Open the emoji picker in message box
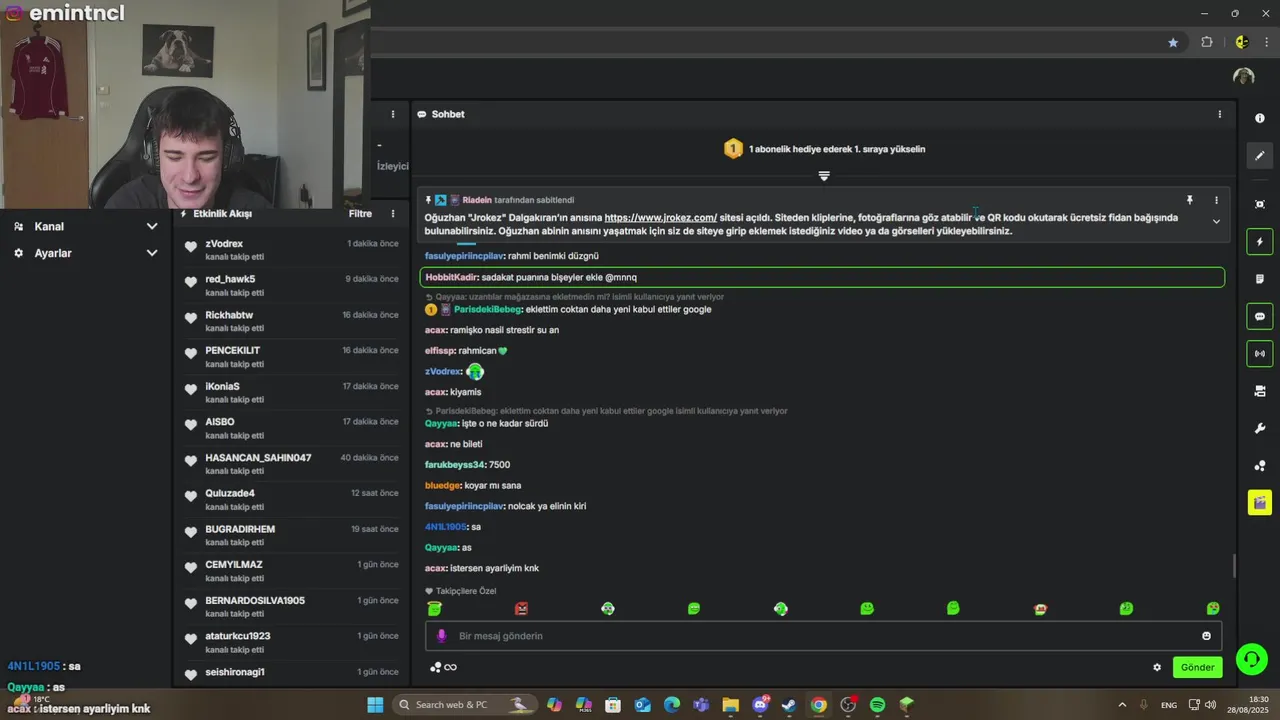This screenshot has height=720, width=1280. pyautogui.click(x=1206, y=636)
